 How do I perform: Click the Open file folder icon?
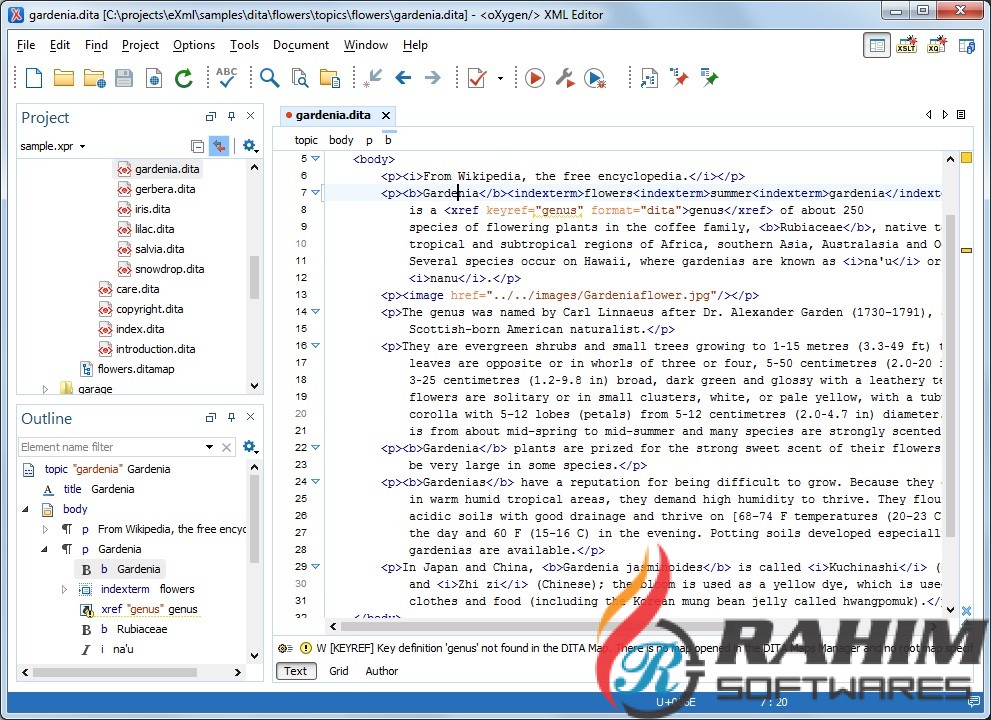63,78
